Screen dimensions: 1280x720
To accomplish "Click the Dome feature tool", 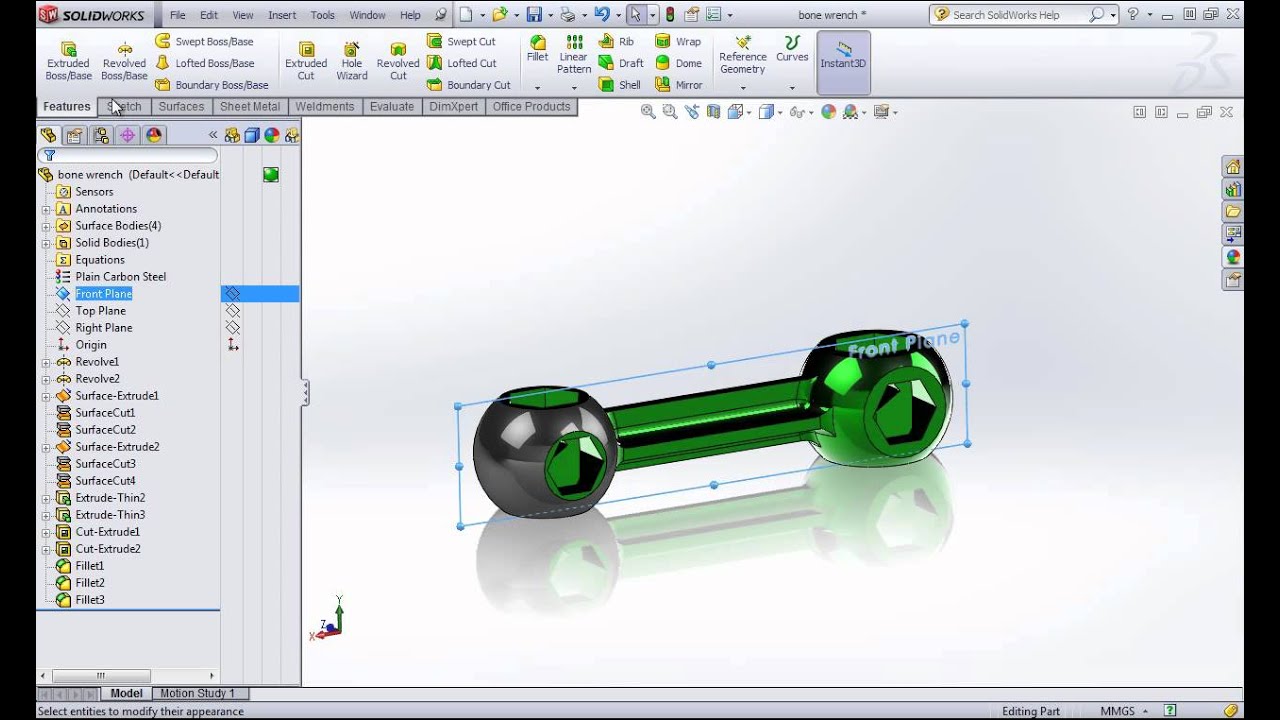I will [x=678, y=63].
